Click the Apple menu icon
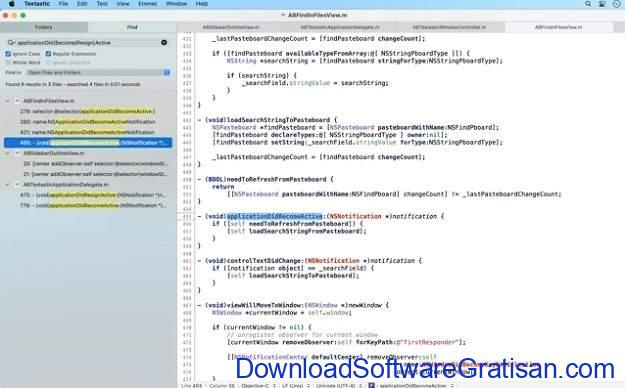 (x=12, y=4)
